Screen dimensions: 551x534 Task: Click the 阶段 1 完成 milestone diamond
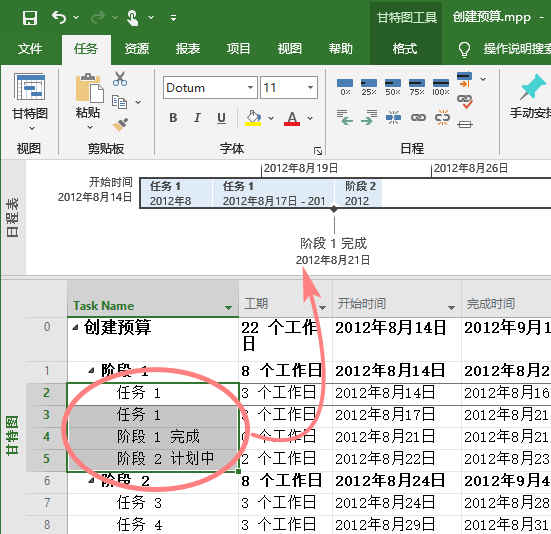coord(334,209)
